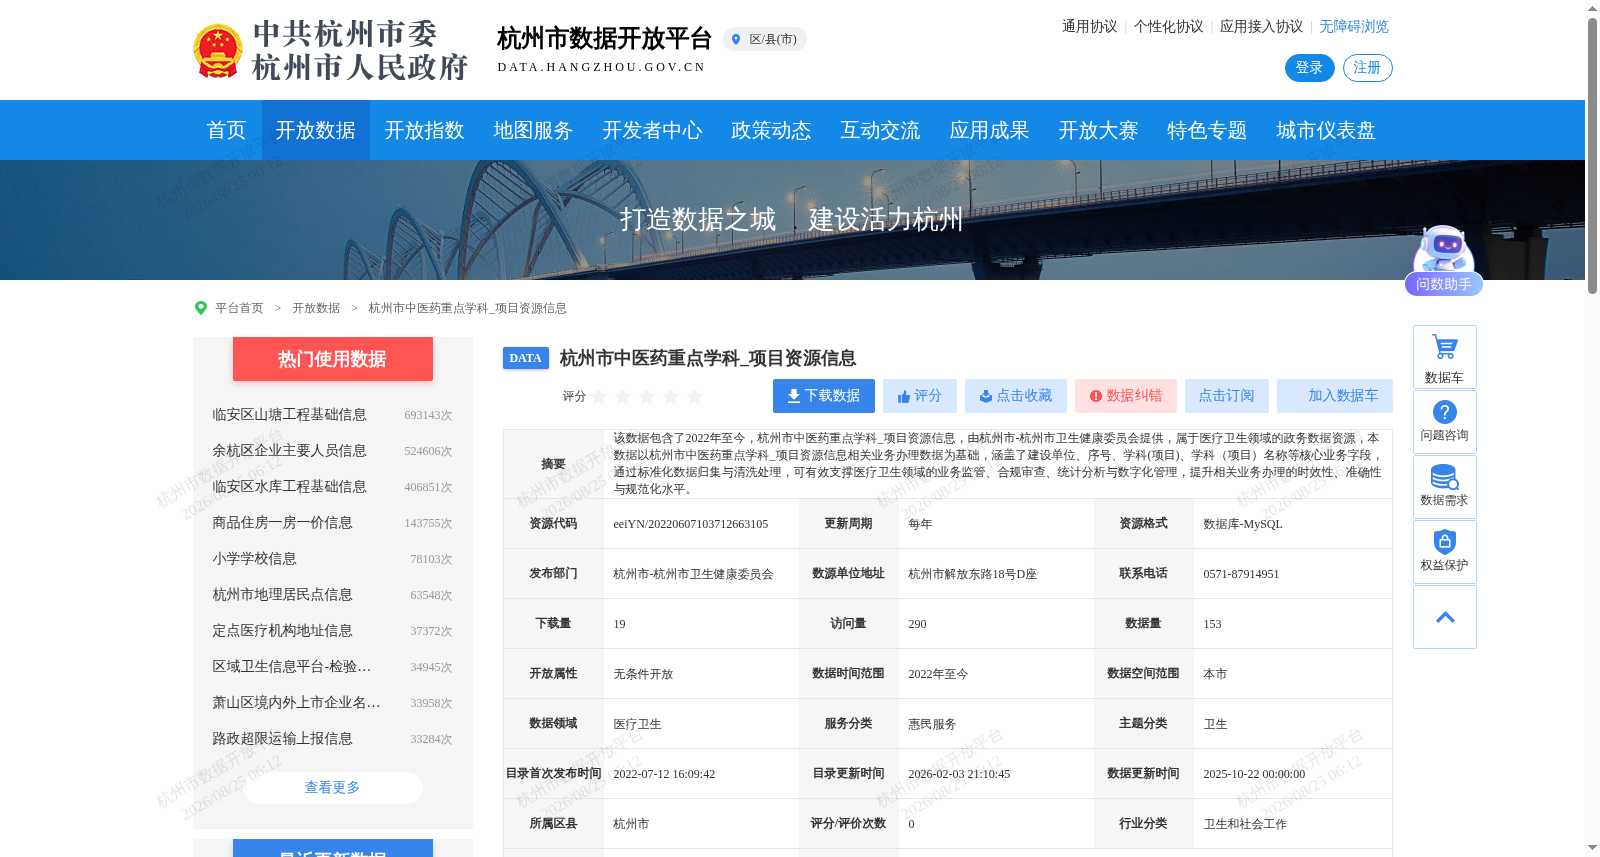Click the government emblem logo
Screen dimensions: 1600x857
(217, 51)
